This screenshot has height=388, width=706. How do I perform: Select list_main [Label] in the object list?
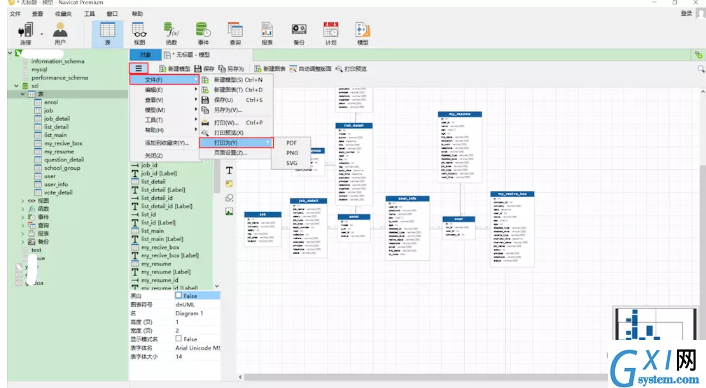pyautogui.click(x=162, y=239)
